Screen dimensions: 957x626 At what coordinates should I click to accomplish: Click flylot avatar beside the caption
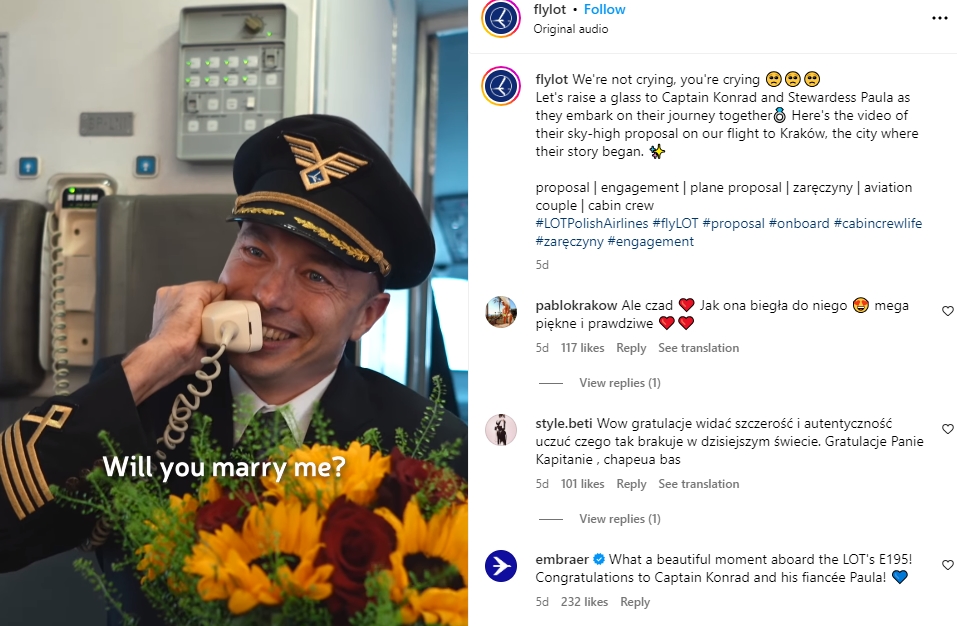(x=500, y=86)
